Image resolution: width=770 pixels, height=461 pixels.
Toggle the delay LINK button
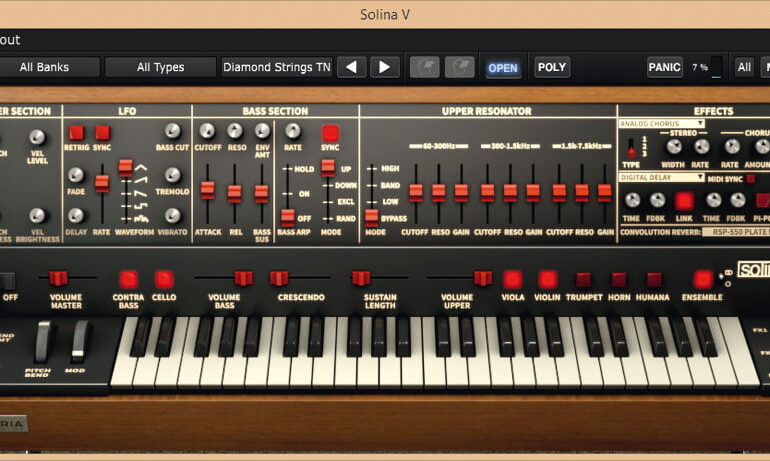[684, 201]
